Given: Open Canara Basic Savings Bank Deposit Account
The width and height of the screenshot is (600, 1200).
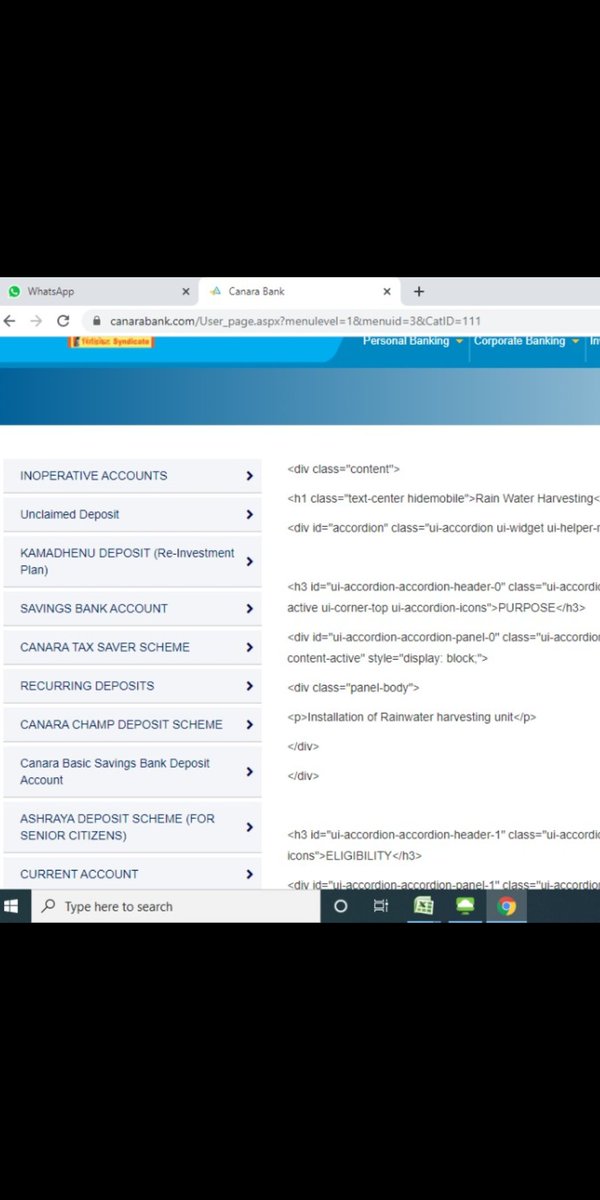Looking at the screenshot, I should (132, 771).
